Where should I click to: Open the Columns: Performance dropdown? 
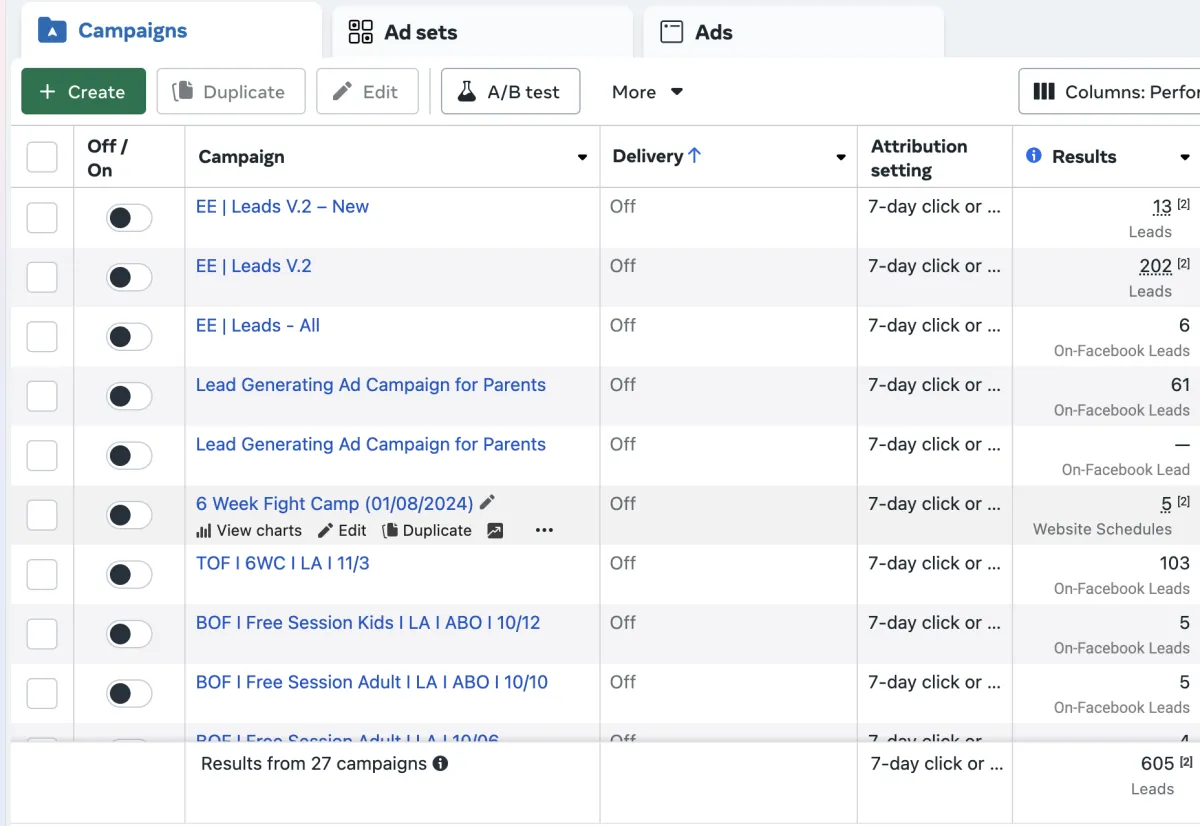click(x=1110, y=92)
